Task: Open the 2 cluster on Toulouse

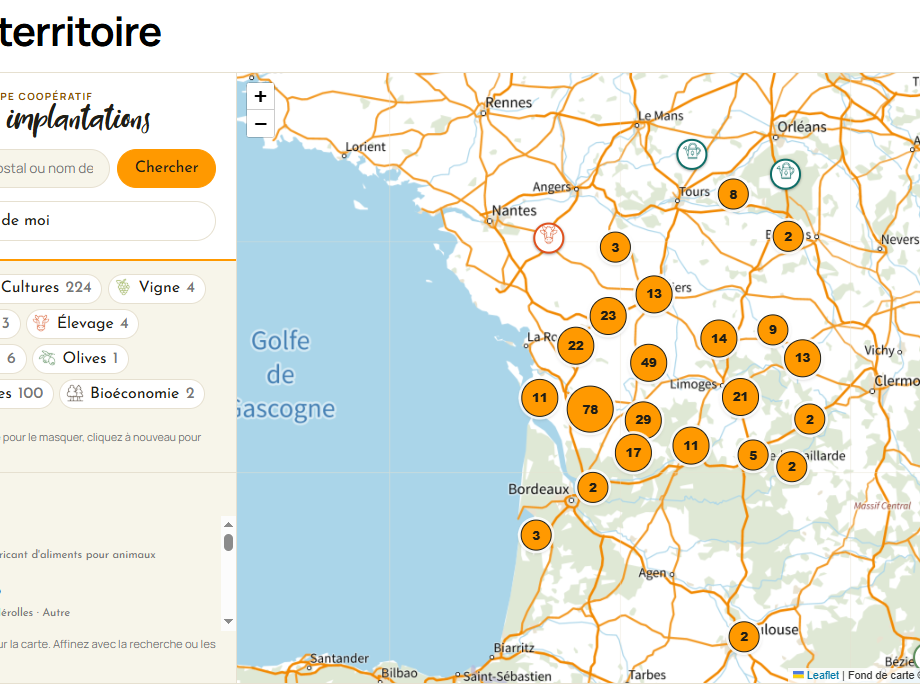Action: point(744,636)
